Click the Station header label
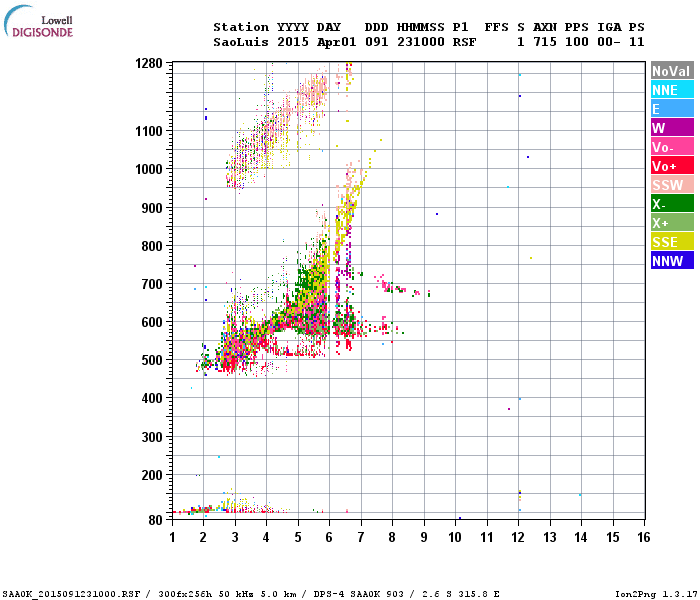The height and width of the screenshot is (600, 700). pos(241,27)
